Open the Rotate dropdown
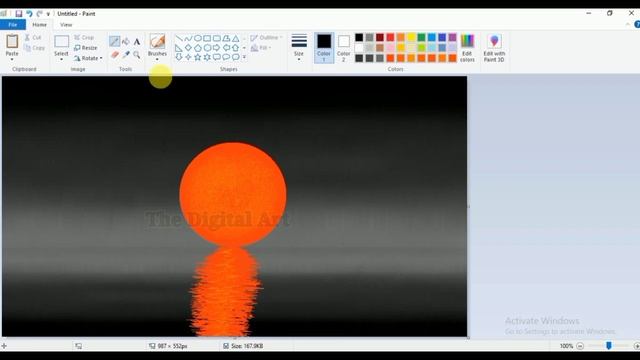 [88, 58]
